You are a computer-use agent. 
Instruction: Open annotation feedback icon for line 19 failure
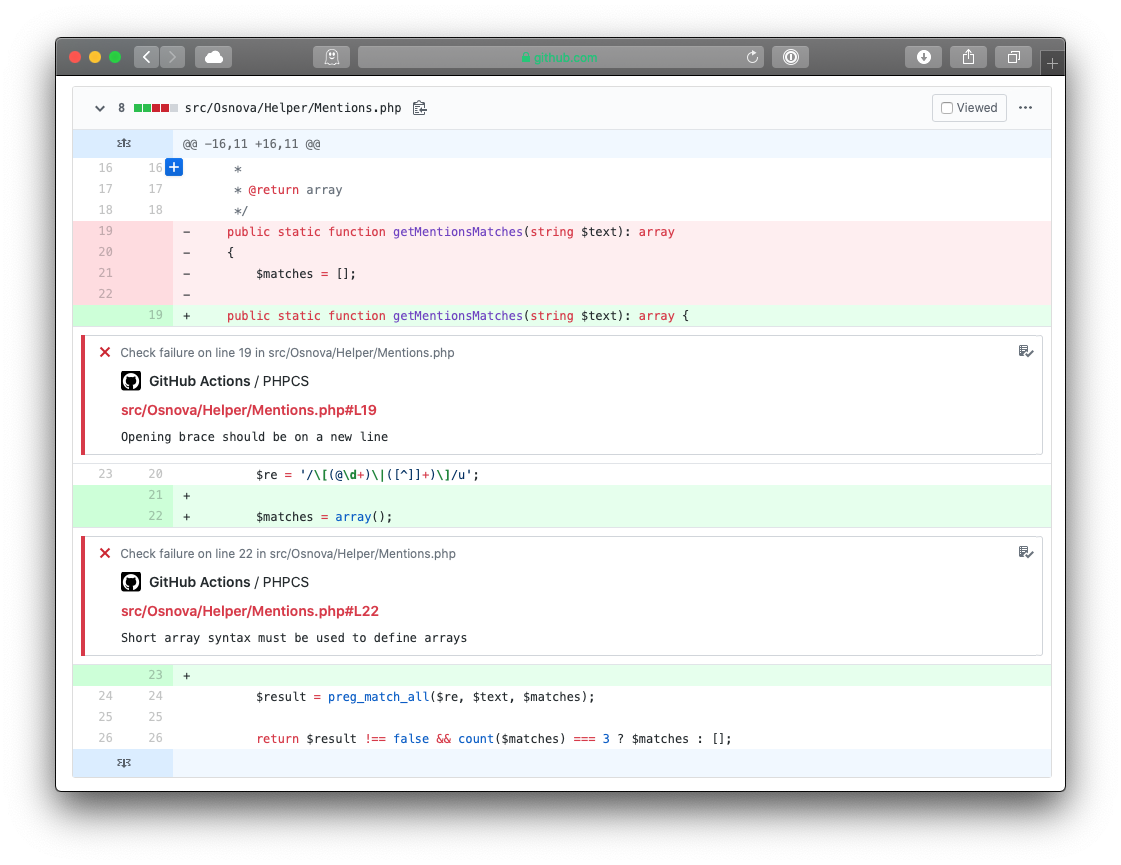pos(1025,351)
